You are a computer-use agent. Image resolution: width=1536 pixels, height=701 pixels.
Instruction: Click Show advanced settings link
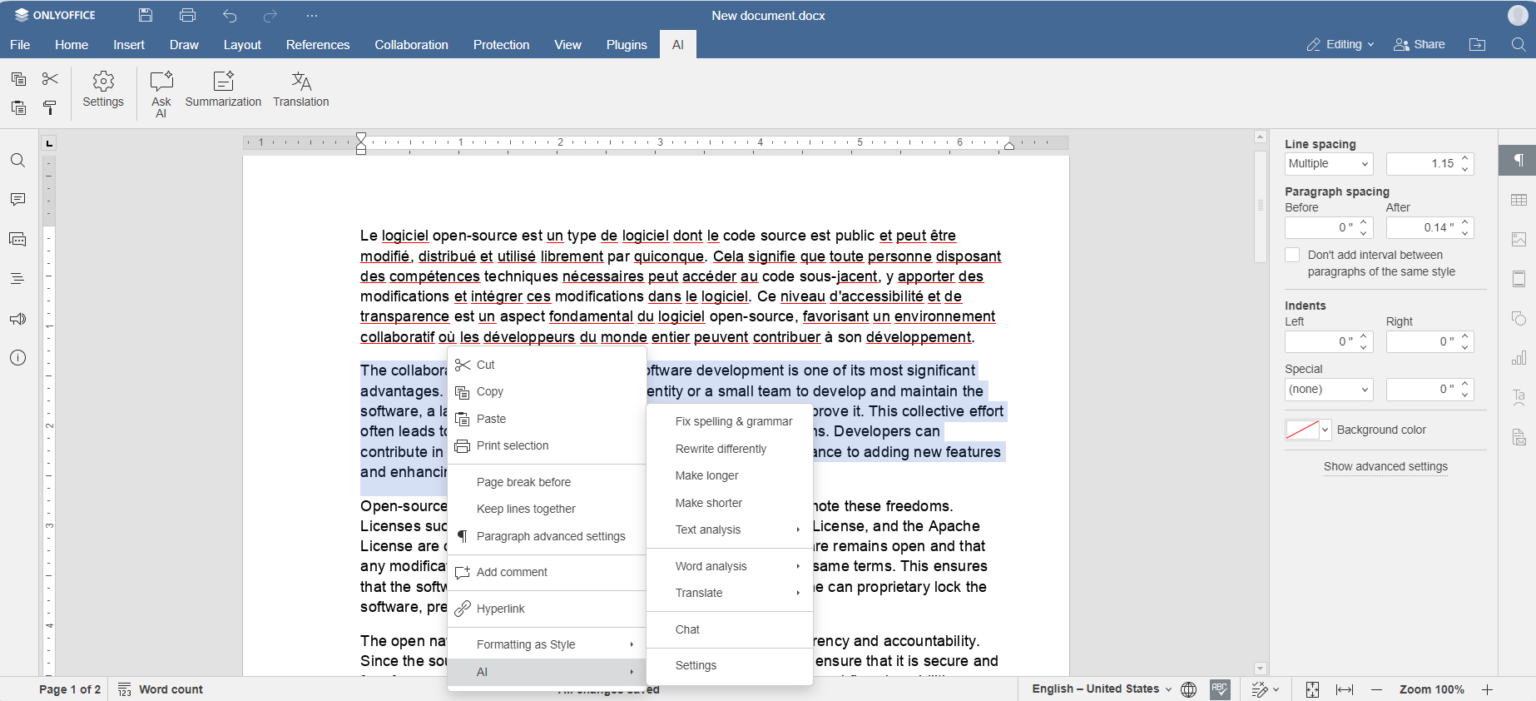pyautogui.click(x=1385, y=466)
